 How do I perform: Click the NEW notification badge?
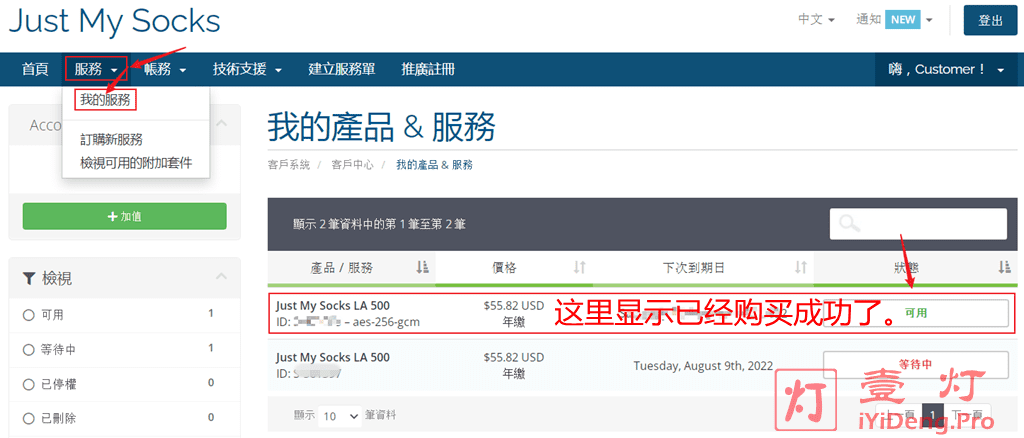pos(903,20)
